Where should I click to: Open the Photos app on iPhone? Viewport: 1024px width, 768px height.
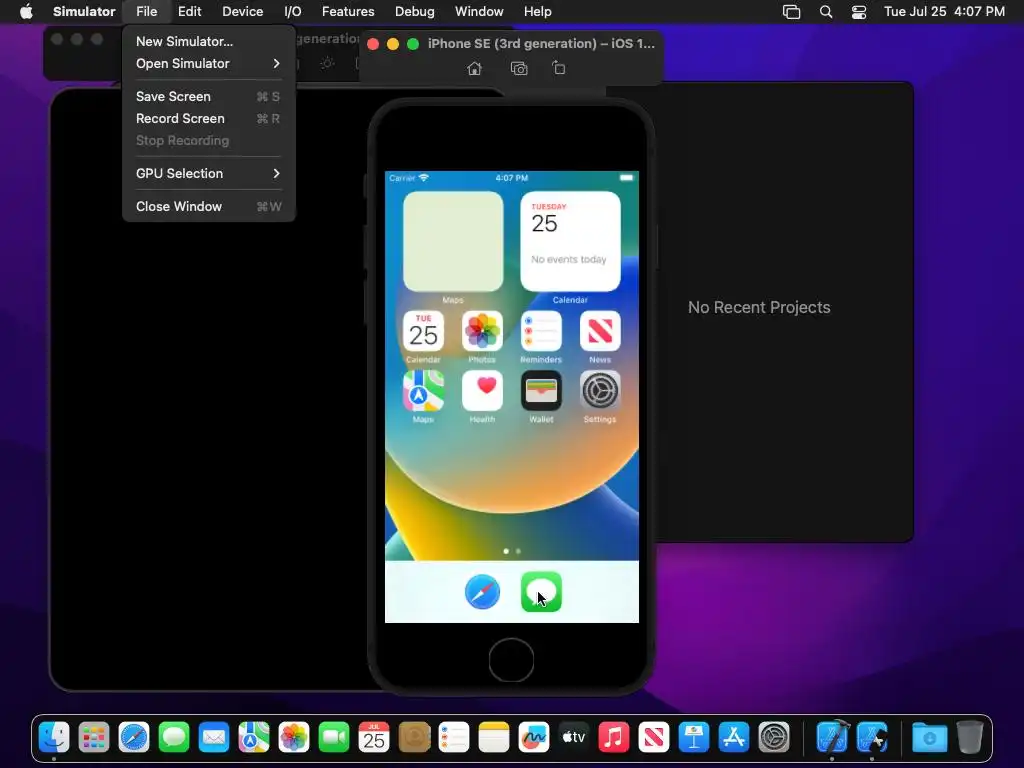(x=482, y=331)
